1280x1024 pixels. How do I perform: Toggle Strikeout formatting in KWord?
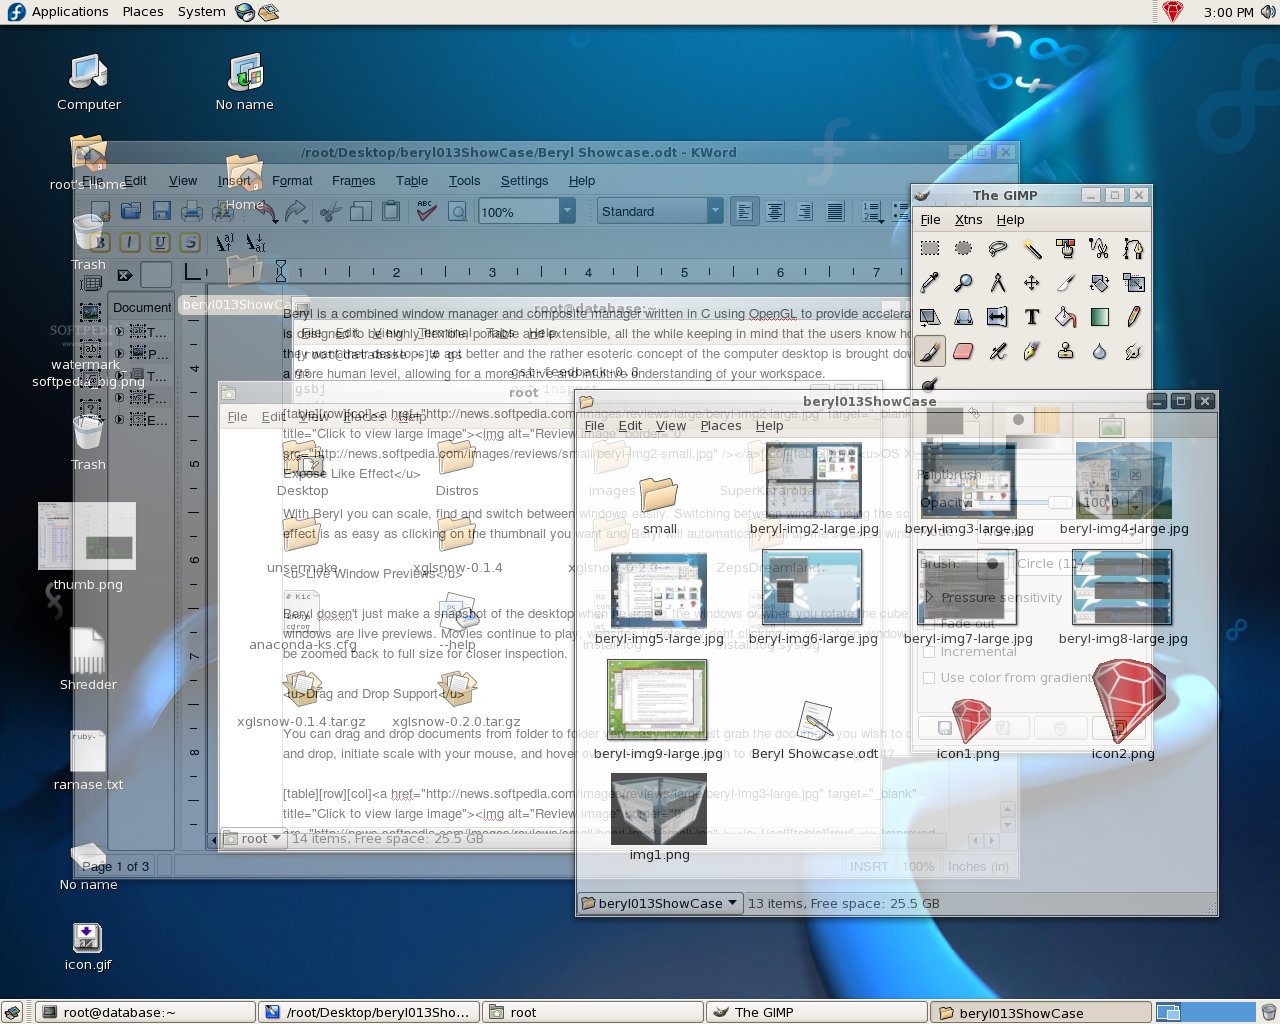(190, 242)
